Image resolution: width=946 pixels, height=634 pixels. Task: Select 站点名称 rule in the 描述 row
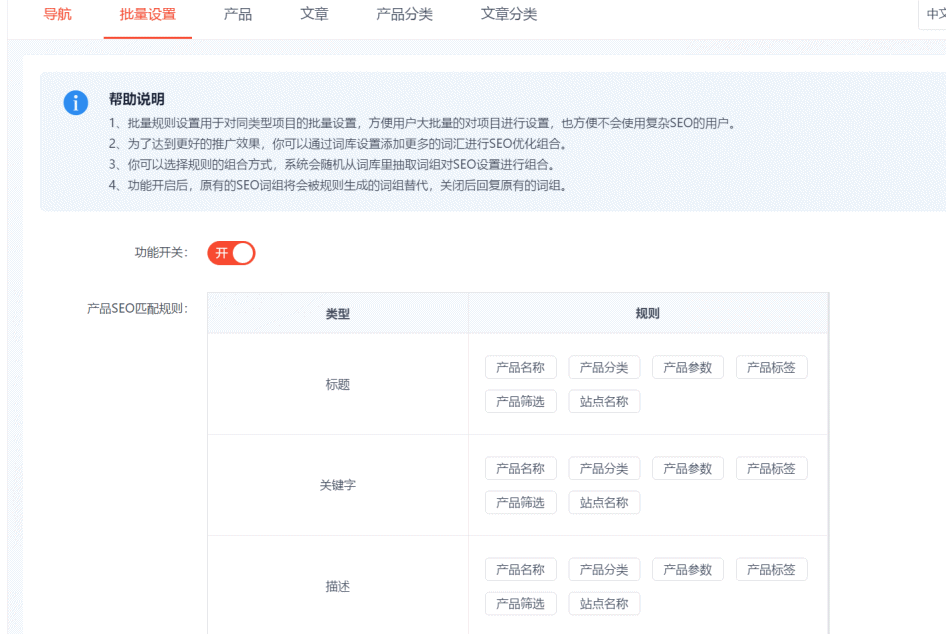(604, 603)
